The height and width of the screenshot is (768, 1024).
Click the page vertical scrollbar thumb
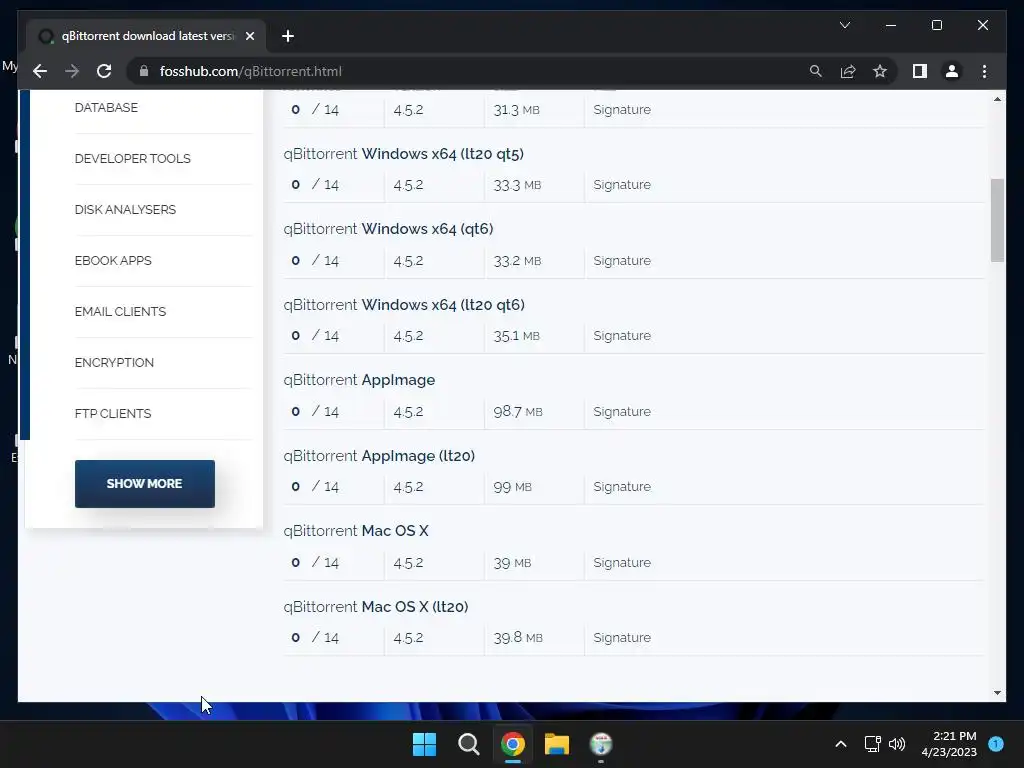coord(997,220)
